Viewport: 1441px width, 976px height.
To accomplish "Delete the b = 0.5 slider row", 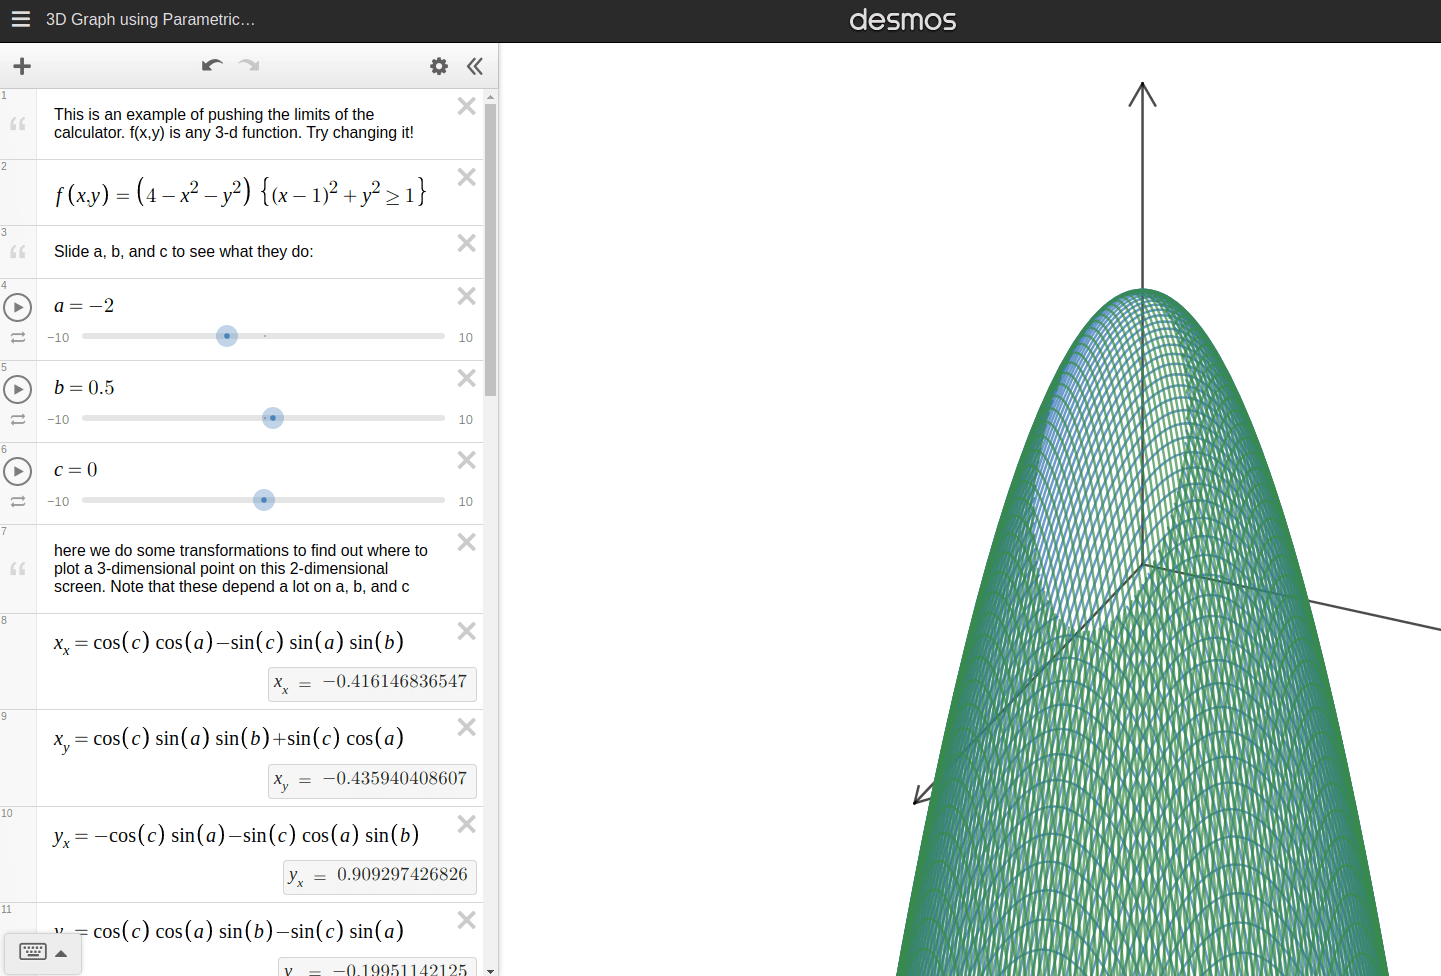I will [466, 378].
